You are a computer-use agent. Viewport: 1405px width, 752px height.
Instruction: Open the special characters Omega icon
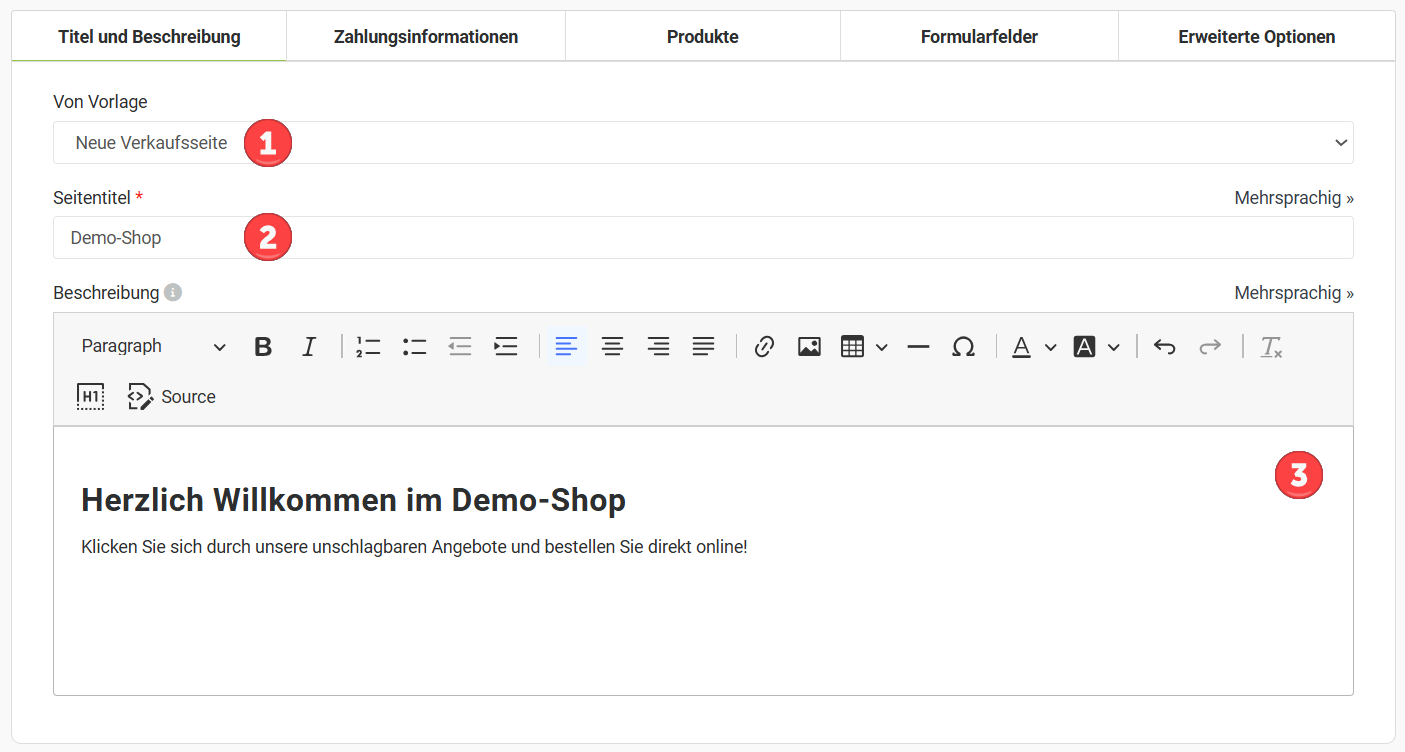(x=963, y=347)
